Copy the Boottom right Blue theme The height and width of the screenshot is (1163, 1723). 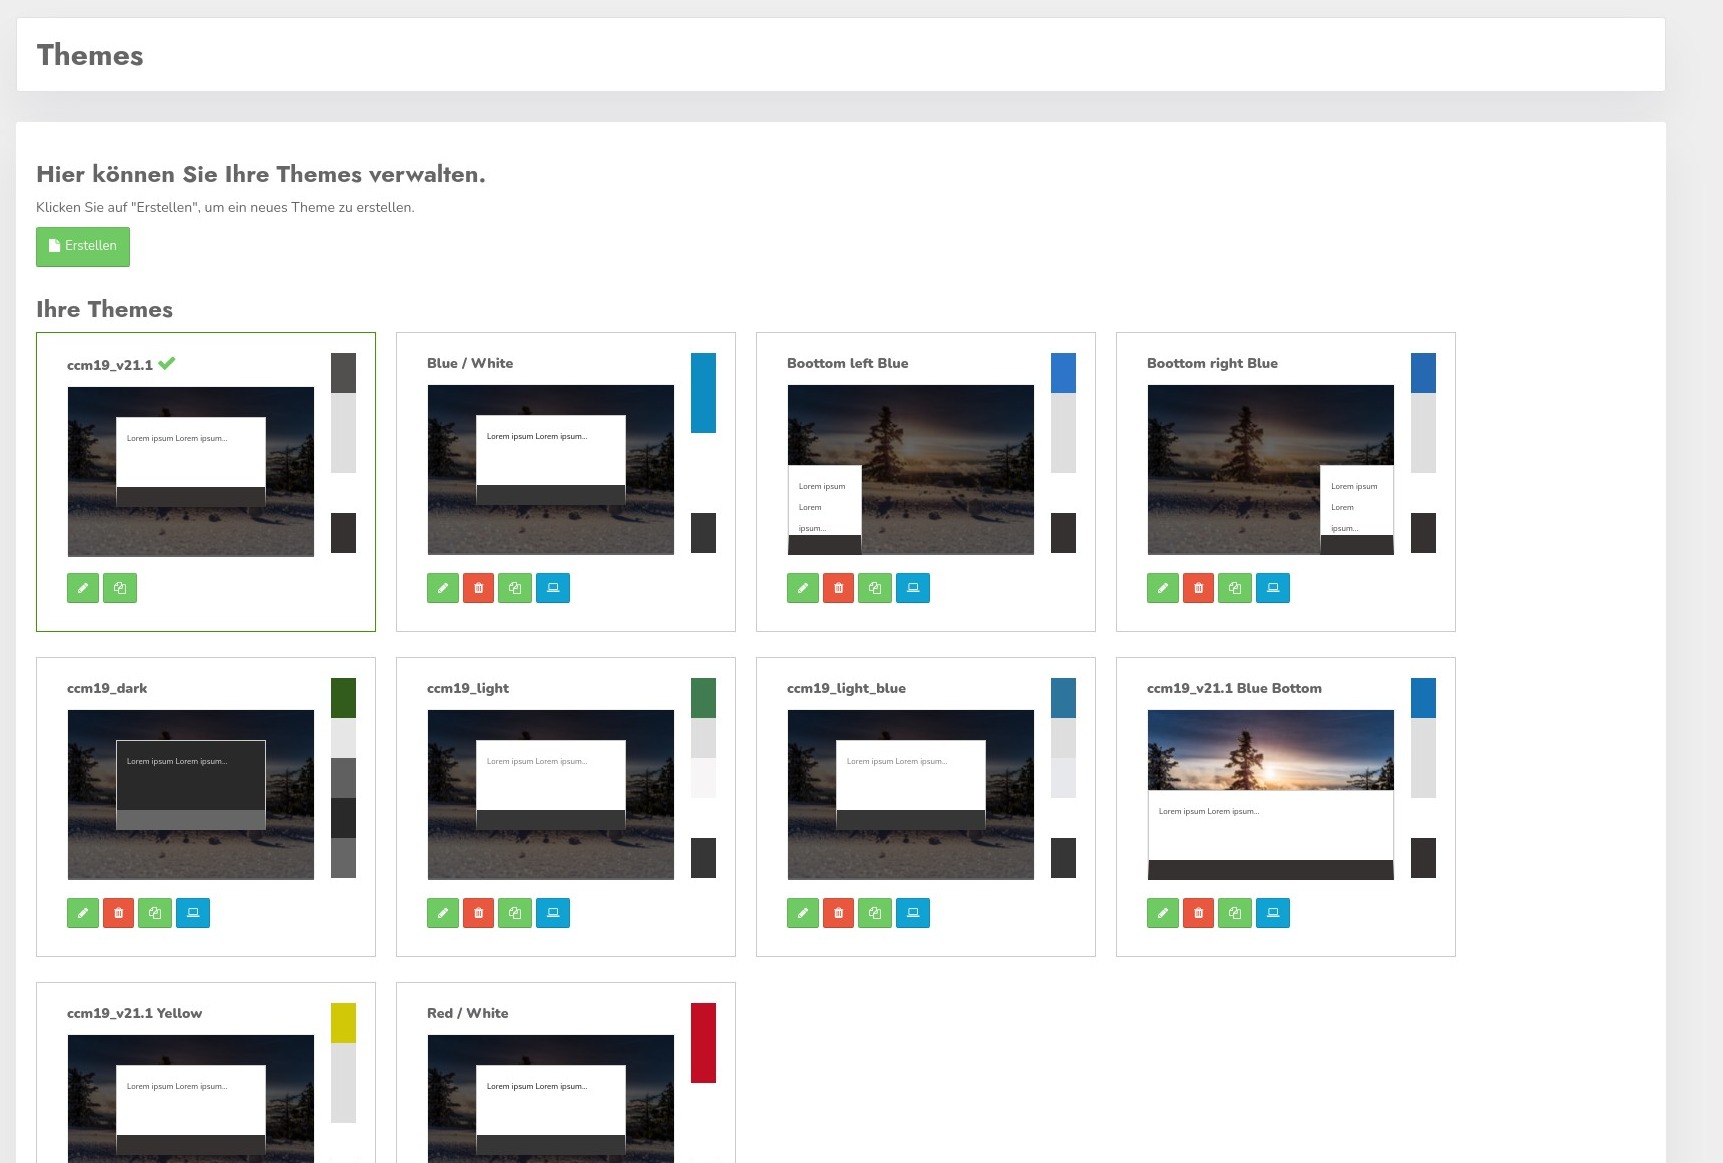(x=1235, y=588)
